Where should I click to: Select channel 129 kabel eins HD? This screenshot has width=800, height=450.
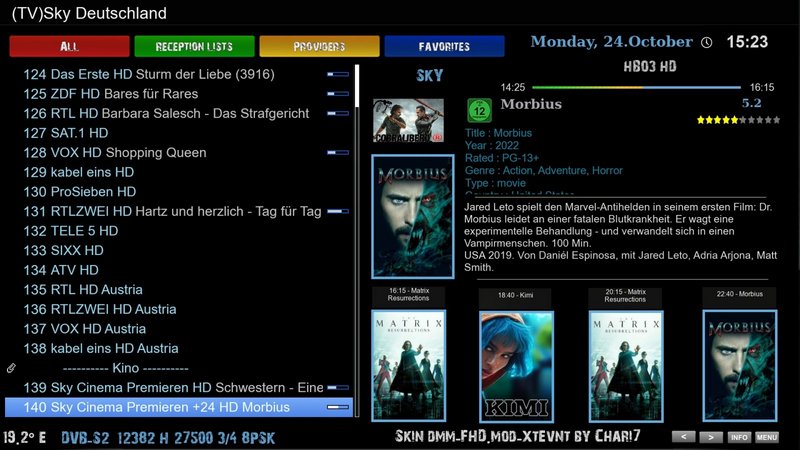tap(179, 172)
